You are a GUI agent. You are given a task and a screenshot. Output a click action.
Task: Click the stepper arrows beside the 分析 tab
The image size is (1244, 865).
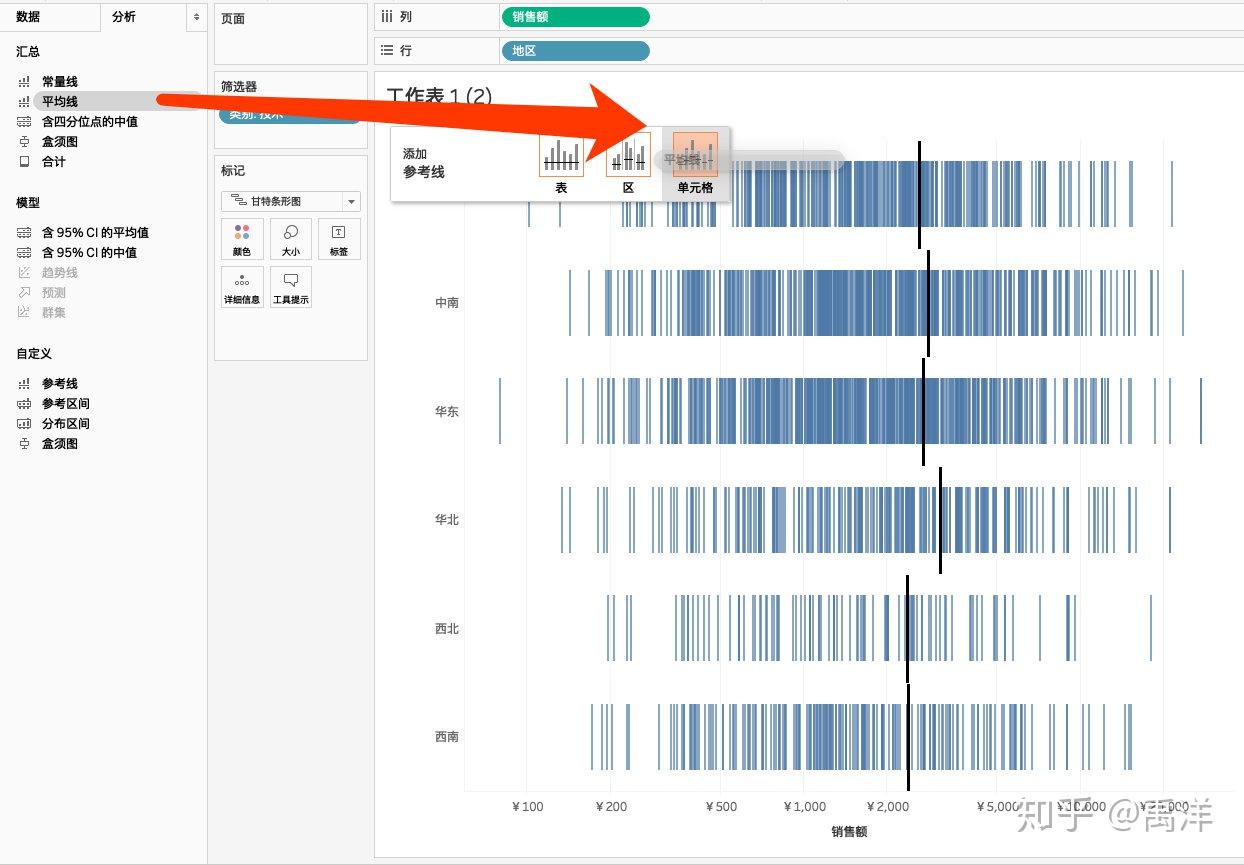click(197, 17)
